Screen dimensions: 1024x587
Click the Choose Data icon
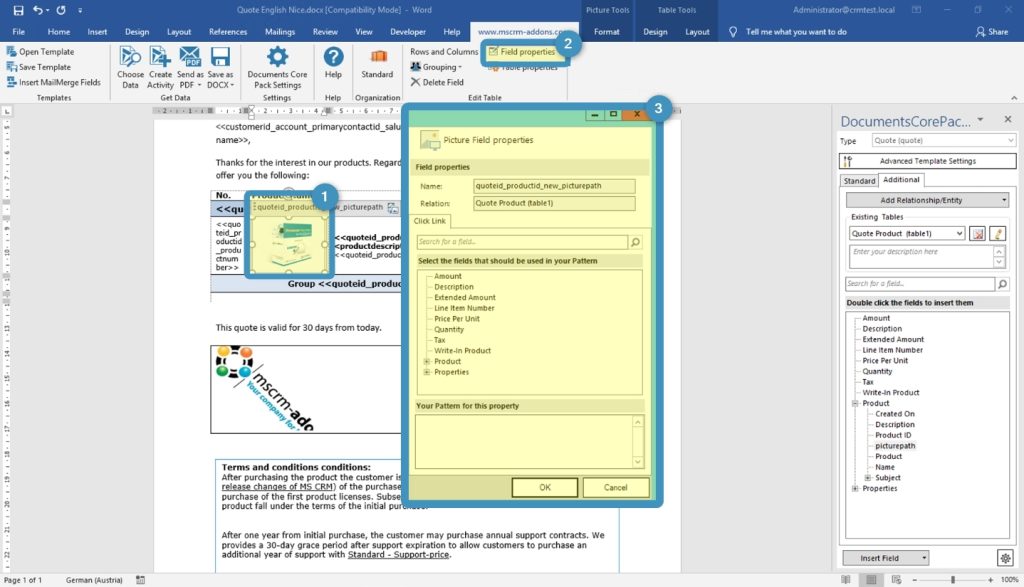pos(130,57)
